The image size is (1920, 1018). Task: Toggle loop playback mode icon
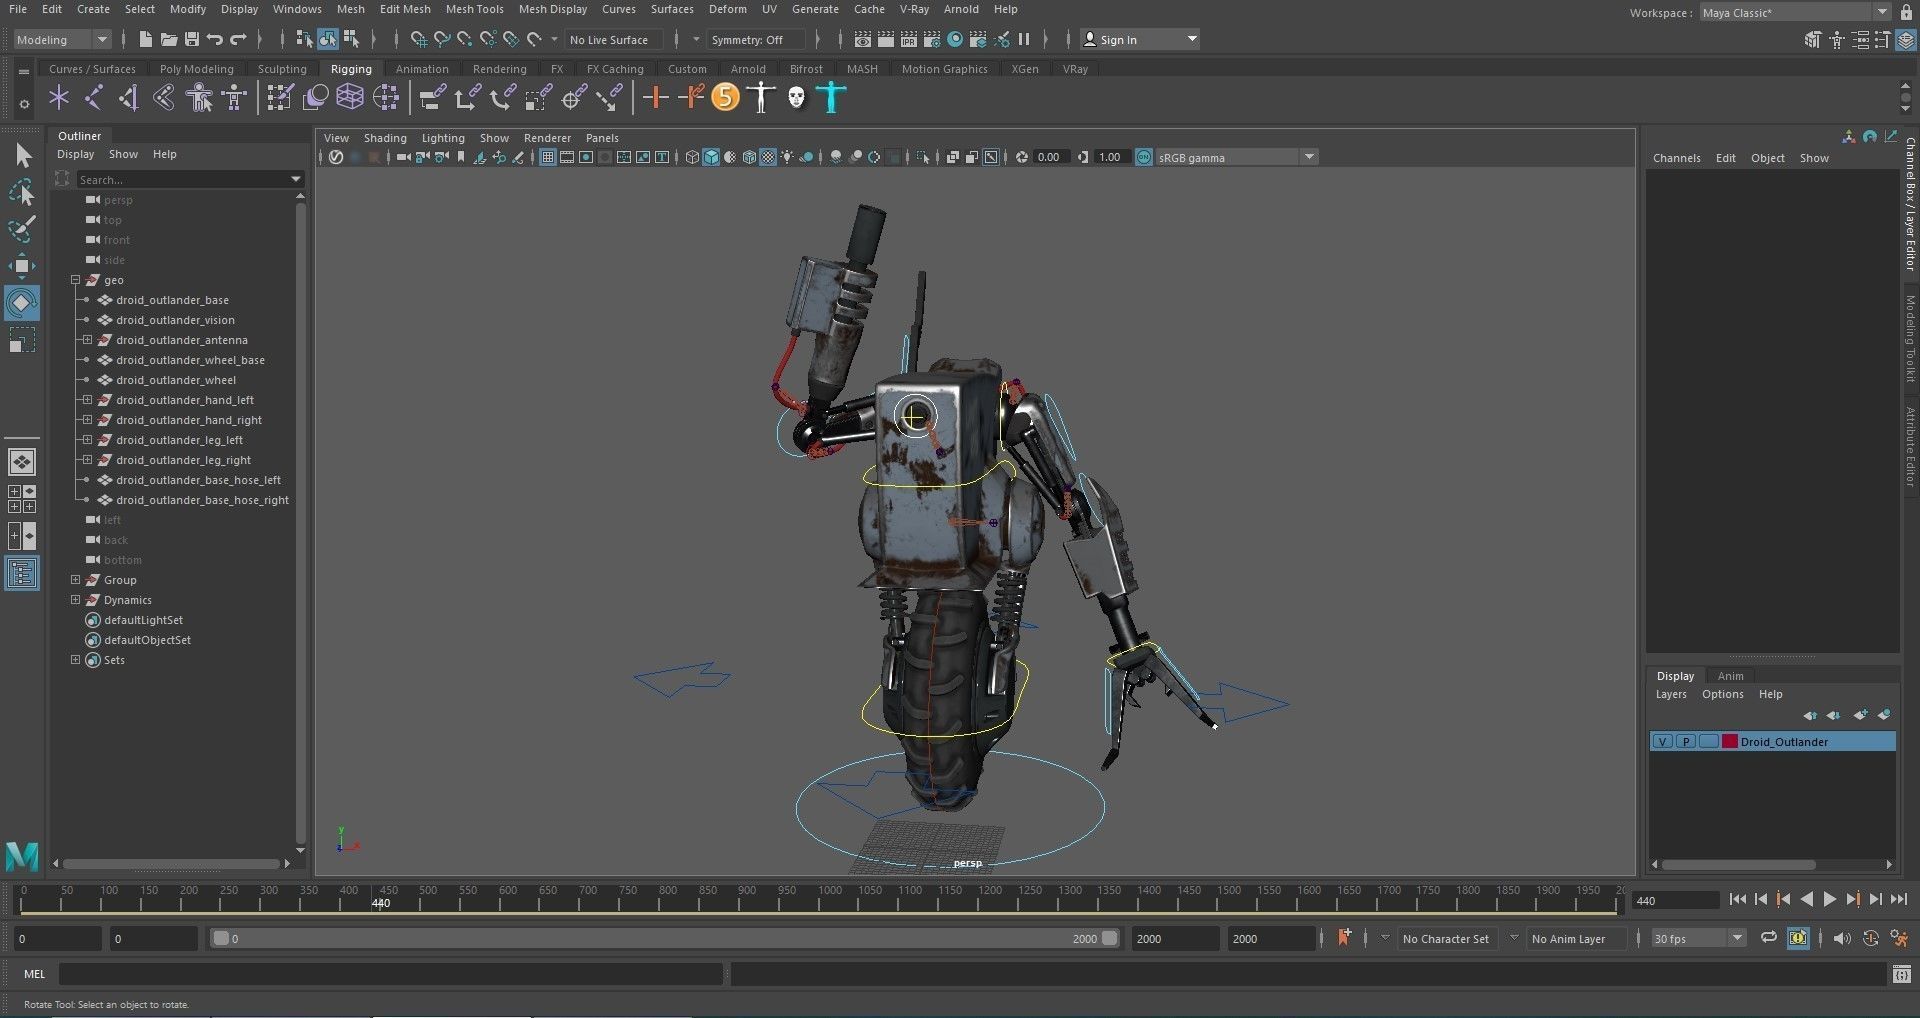pyautogui.click(x=1769, y=938)
